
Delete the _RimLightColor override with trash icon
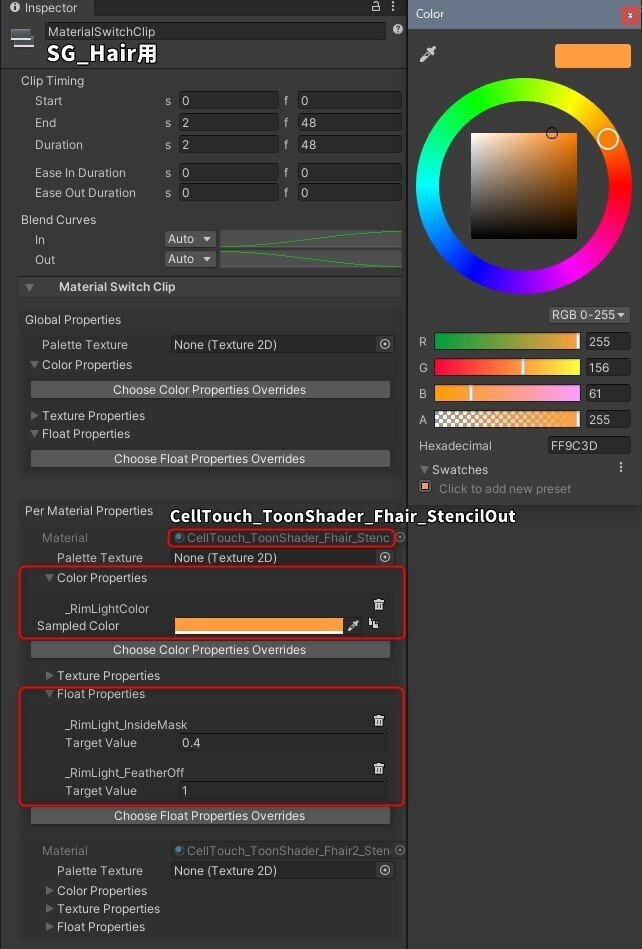pyautogui.click(x=379, y=604)
